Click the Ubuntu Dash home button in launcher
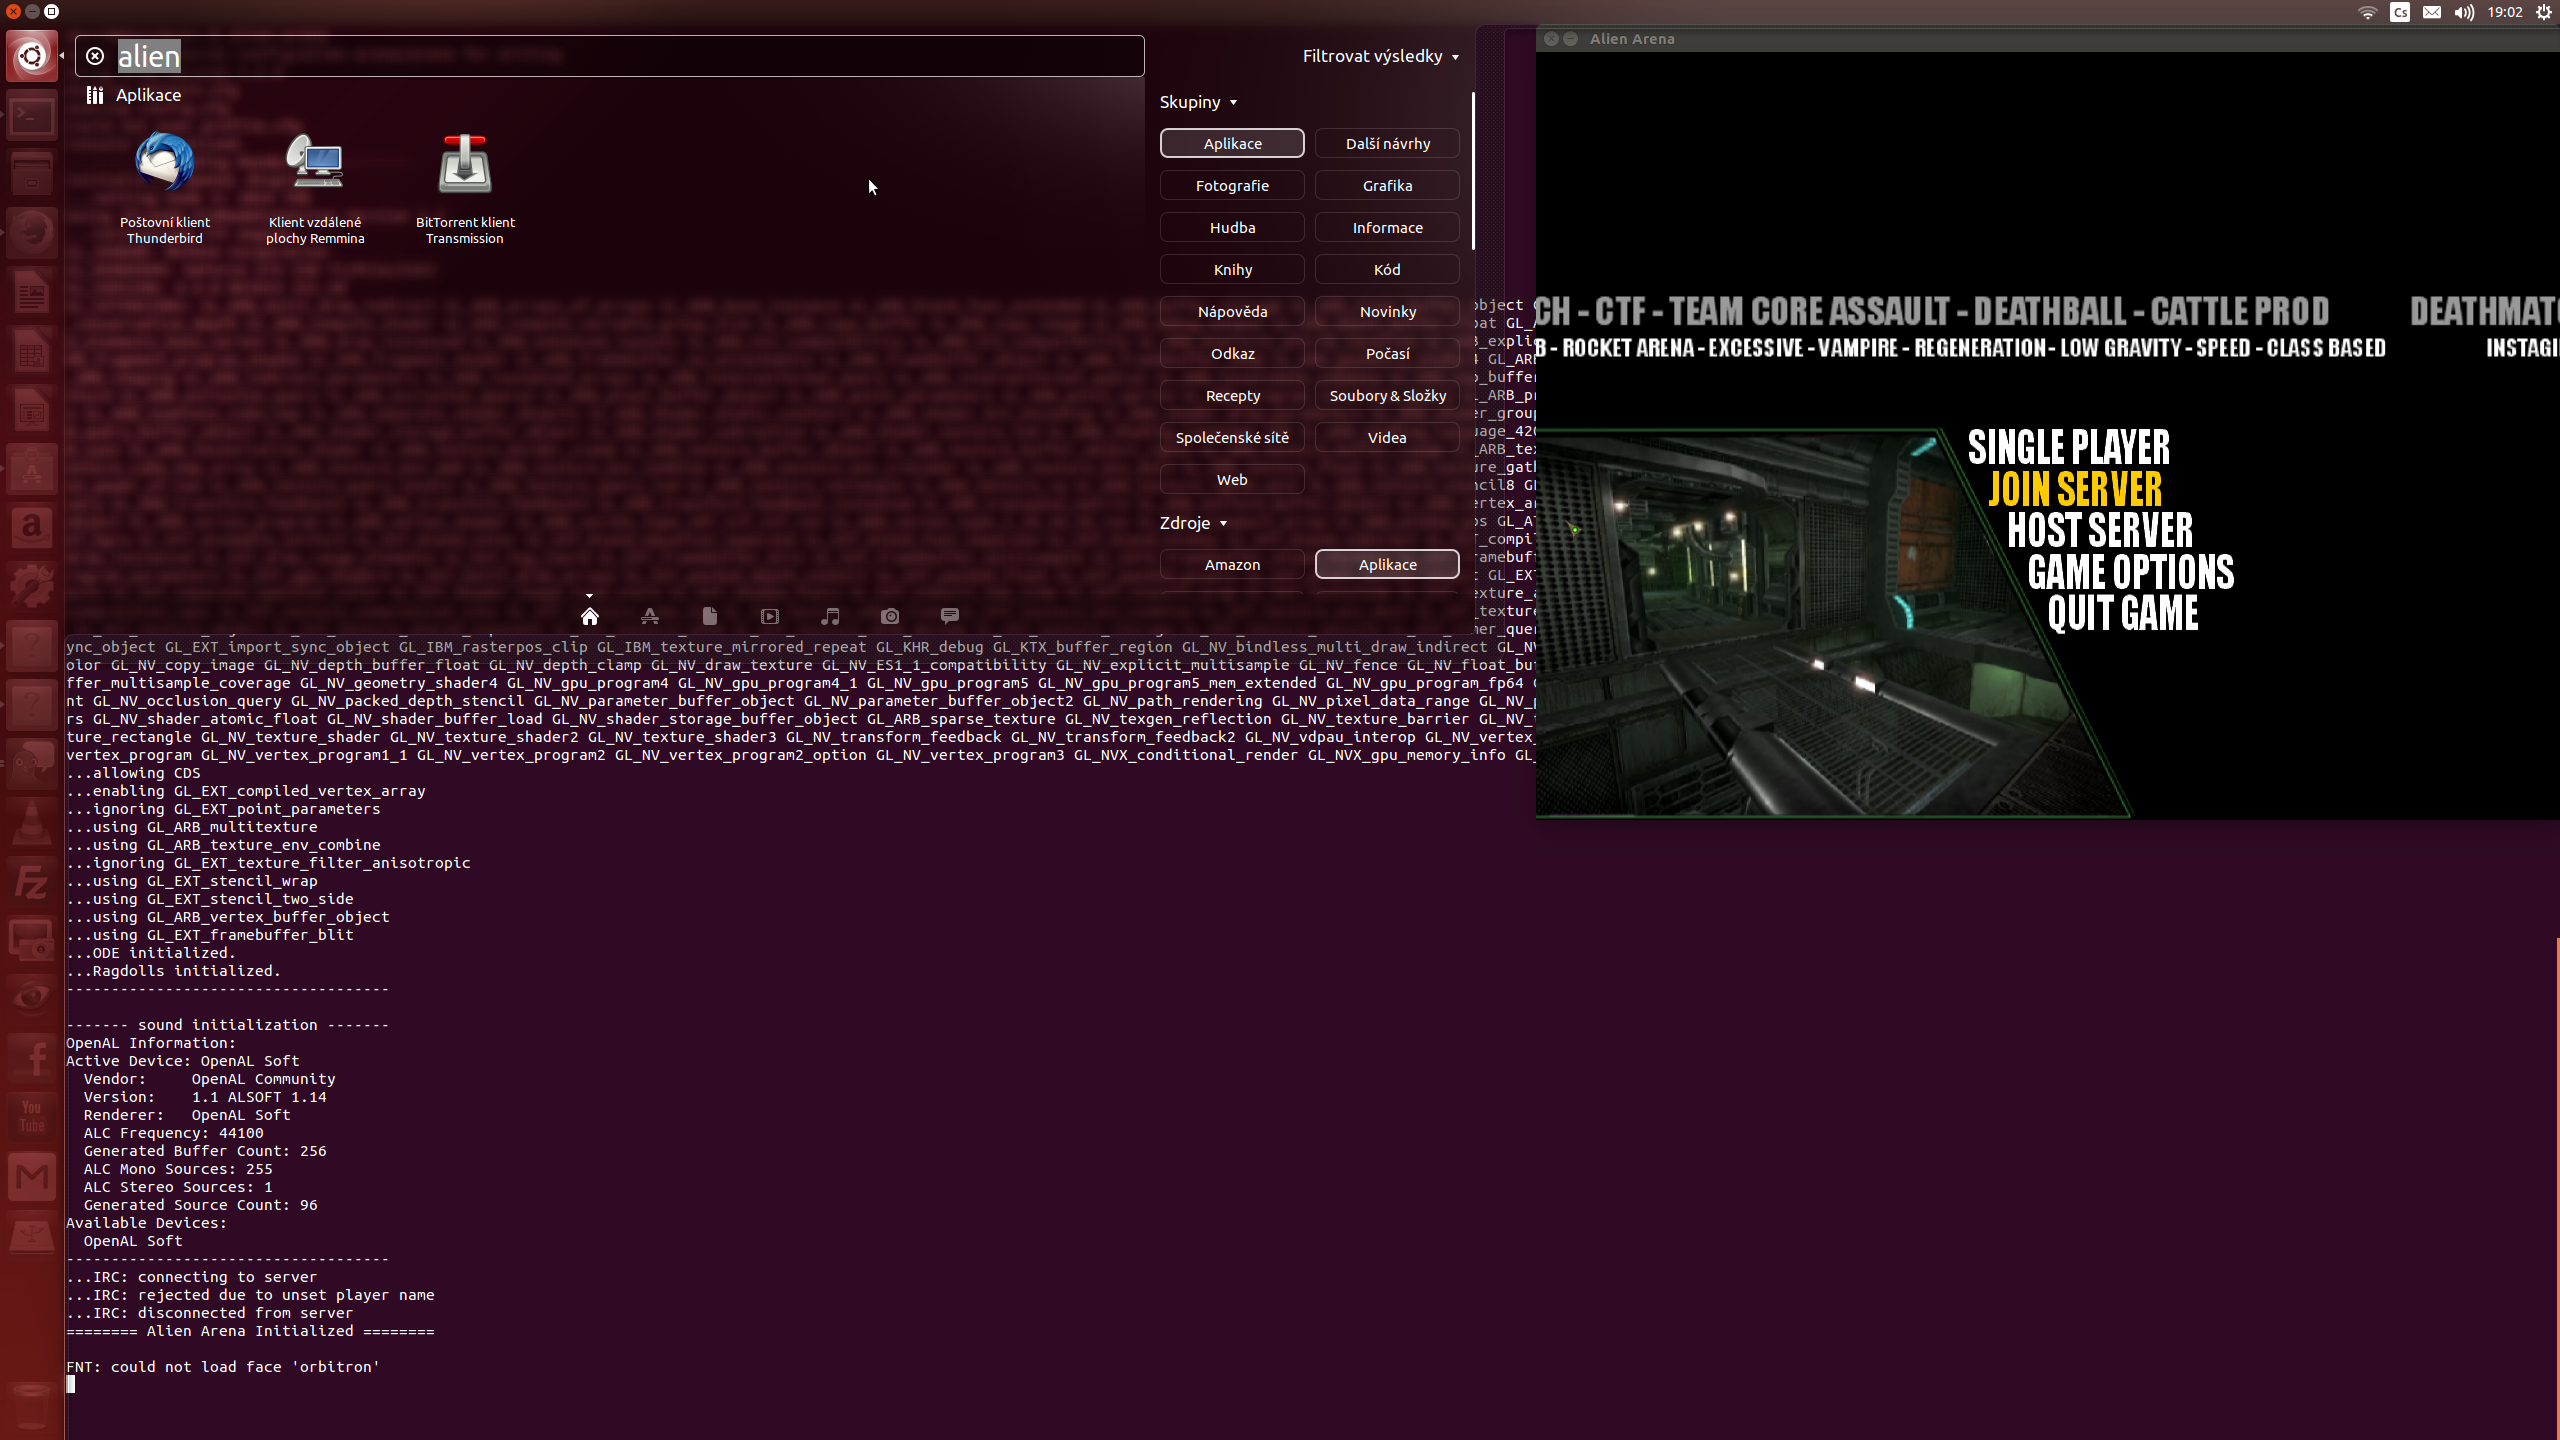 pyautogui.click(x=32, y=55)
